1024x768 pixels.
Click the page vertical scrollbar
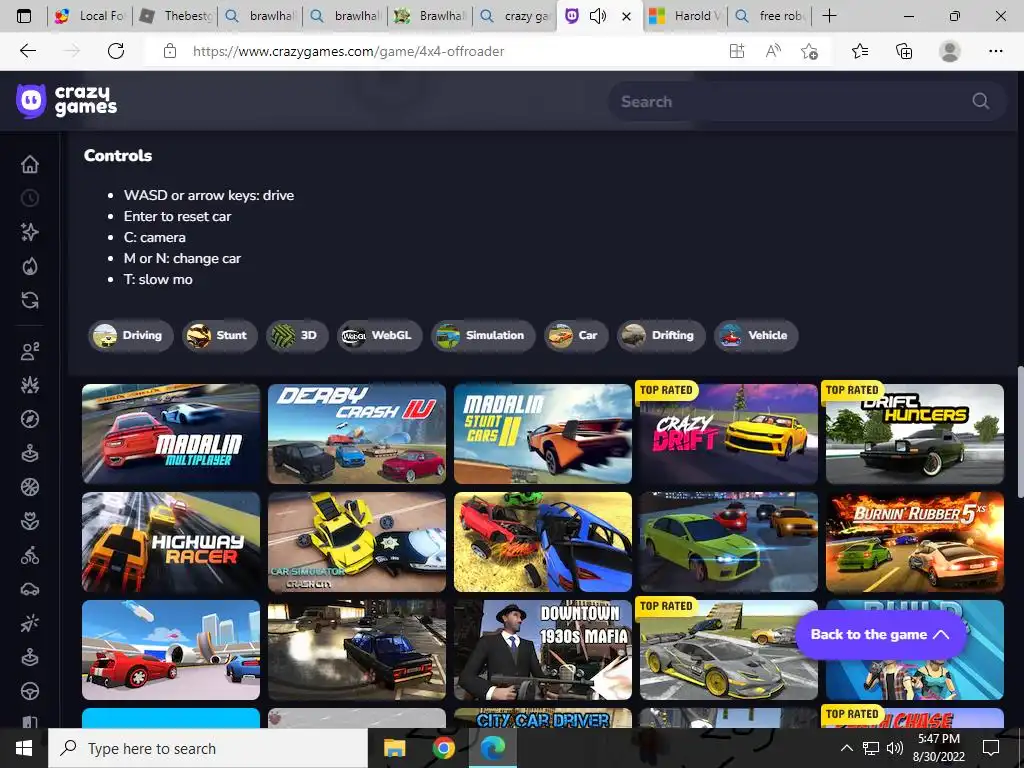(x=1019, y=431)
